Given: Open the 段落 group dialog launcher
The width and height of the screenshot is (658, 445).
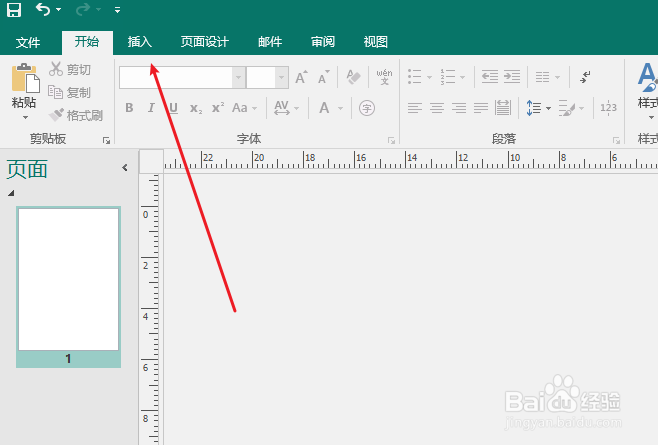Looking at the screenshot, I should point(616,141).
